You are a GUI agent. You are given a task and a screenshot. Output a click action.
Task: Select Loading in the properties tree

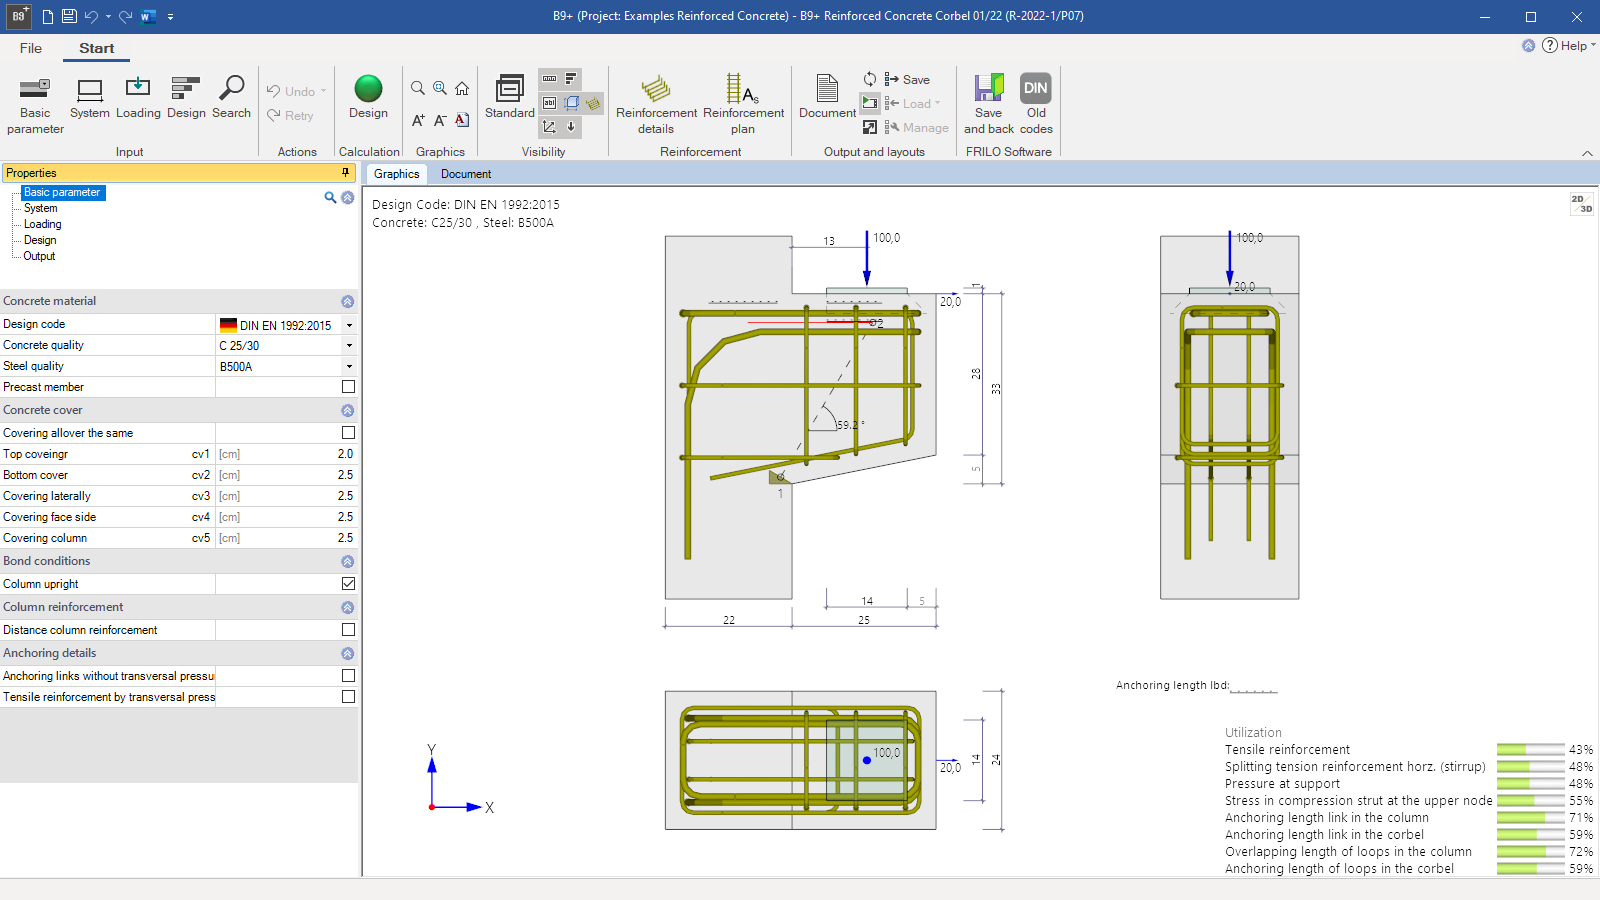click(x=43, y=224)
